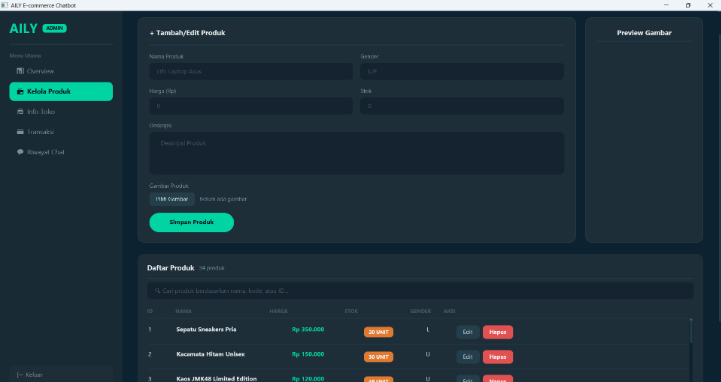
Task: Delete Kacamata Hitam Unisex with Hapus
Action: (x=498, y=357)
